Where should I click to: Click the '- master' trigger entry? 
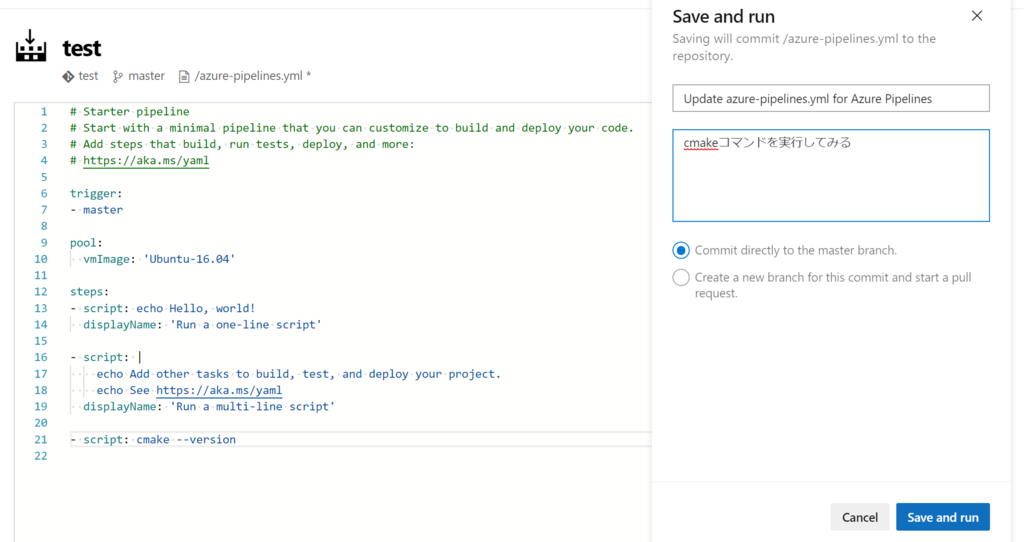point(97,210)
